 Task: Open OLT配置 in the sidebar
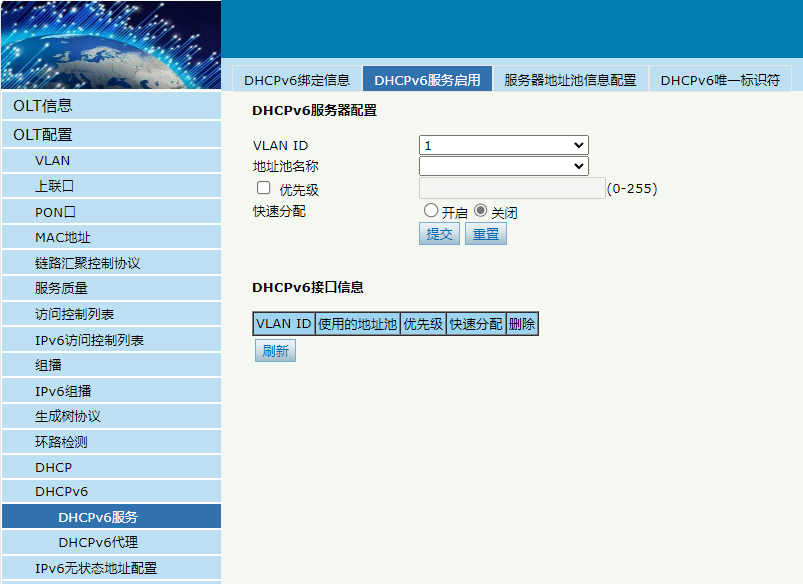(112, 134)
